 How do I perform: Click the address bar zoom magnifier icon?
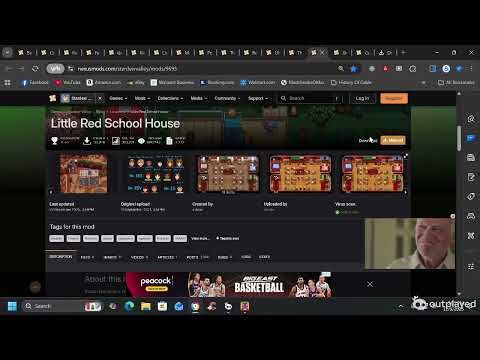(341, 69)
